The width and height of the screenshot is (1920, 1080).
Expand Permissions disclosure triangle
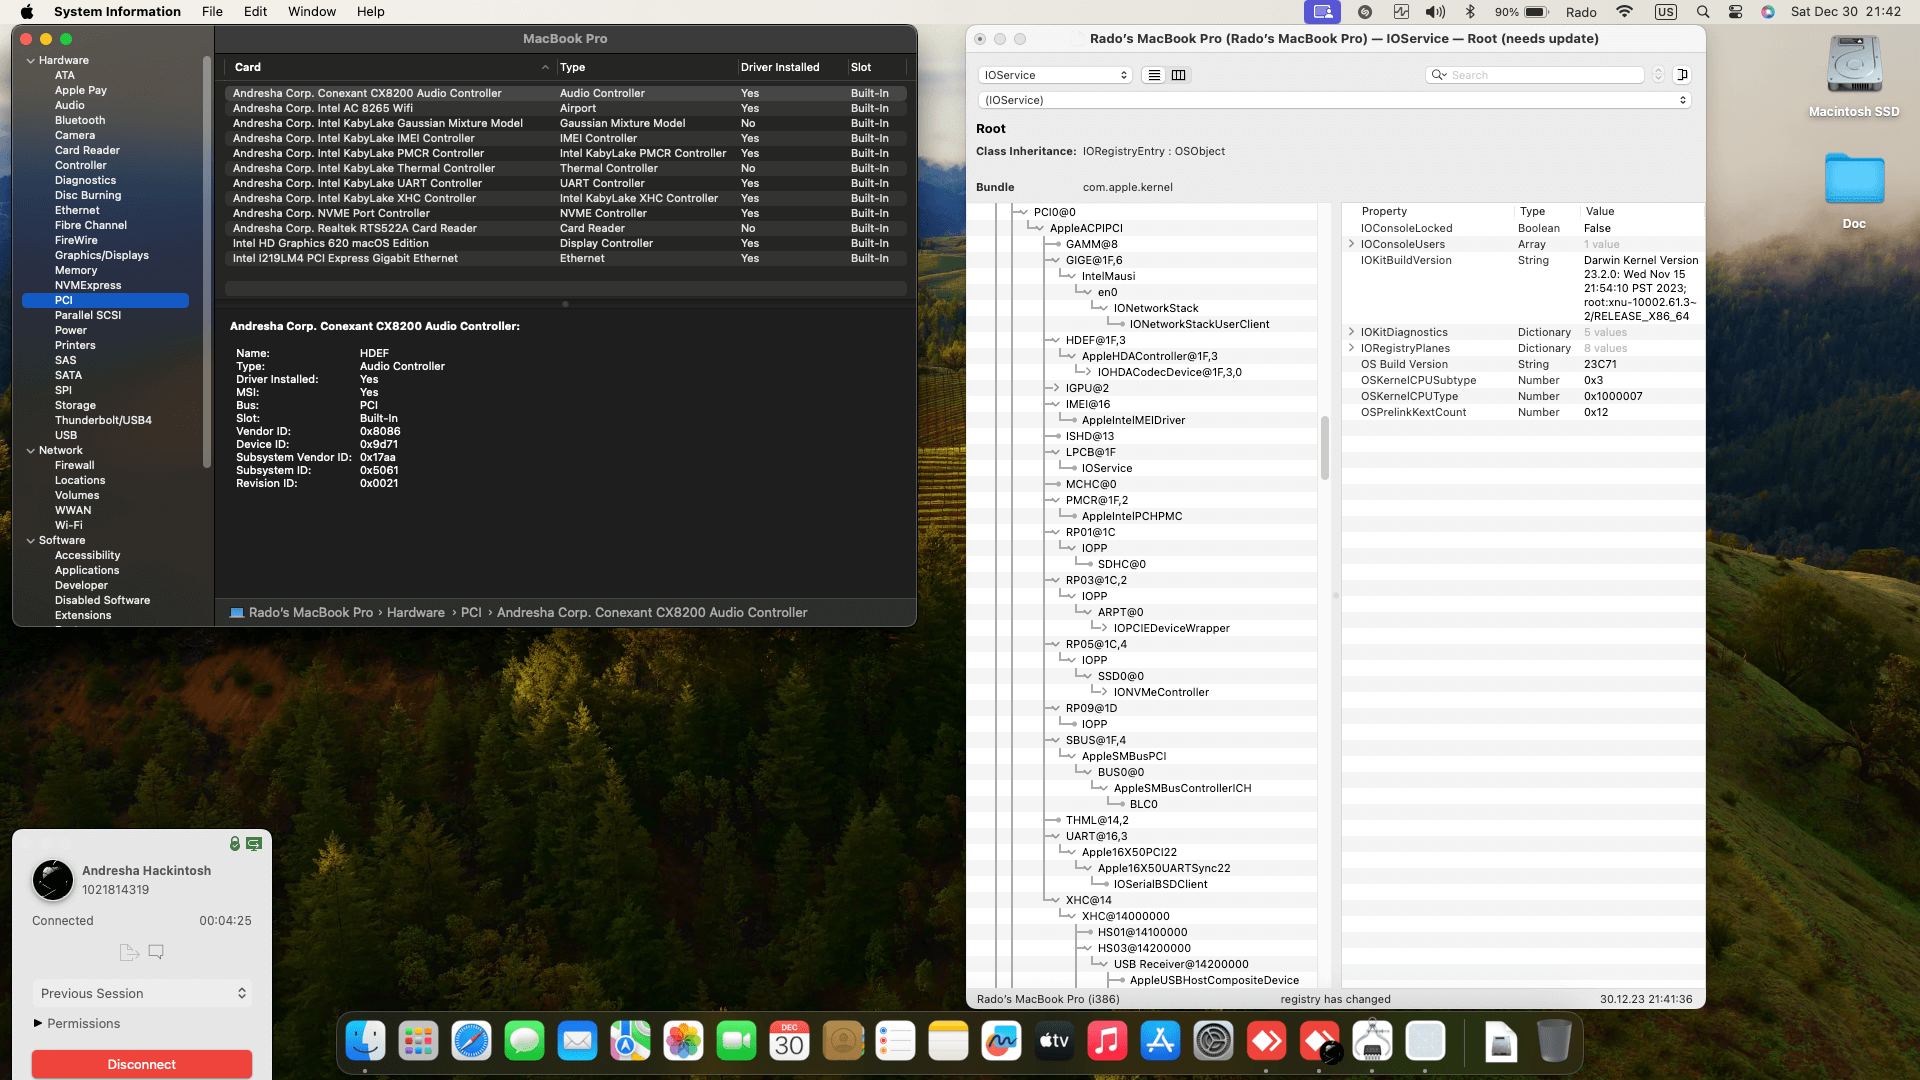pyautogui.click(x=38, y=1023)
